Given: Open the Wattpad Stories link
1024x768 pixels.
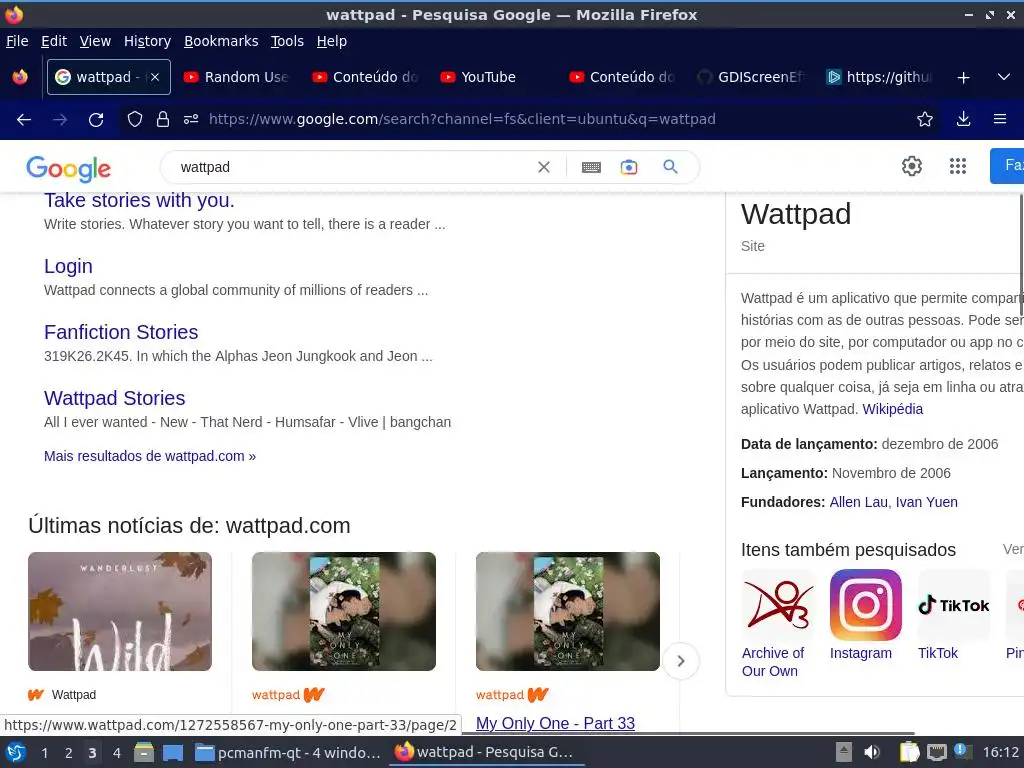Looking at the screenshot, I should click(x=114, y=398).
